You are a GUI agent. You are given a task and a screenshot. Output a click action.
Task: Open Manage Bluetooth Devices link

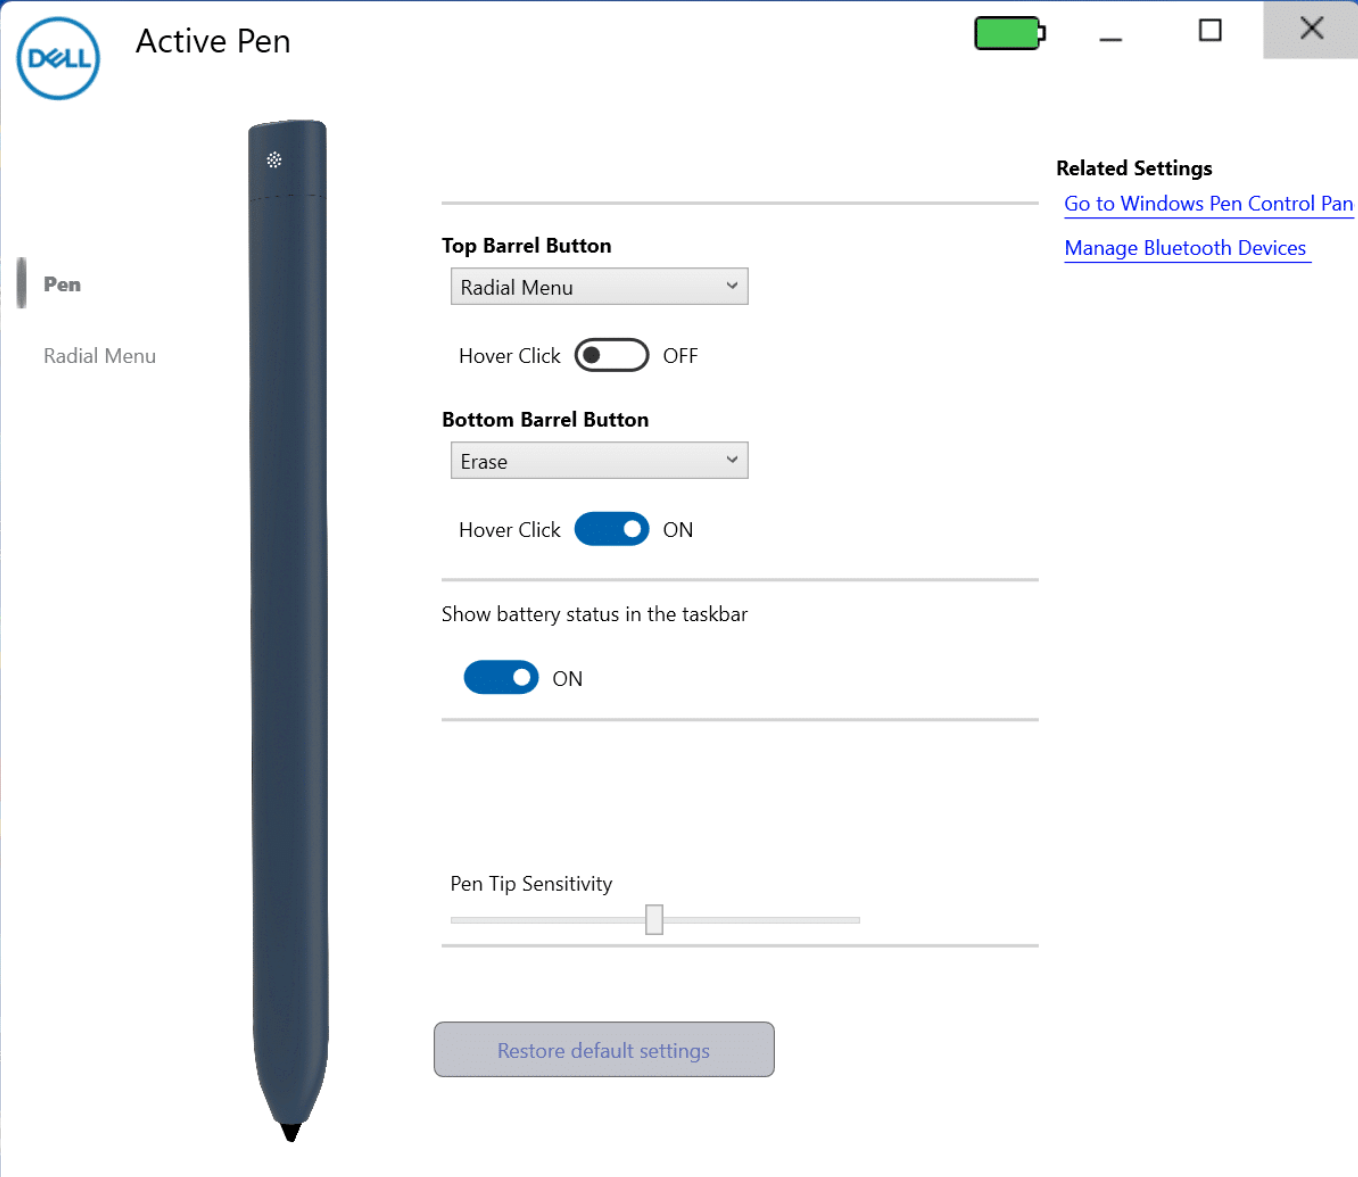[x=1185, y=248]
